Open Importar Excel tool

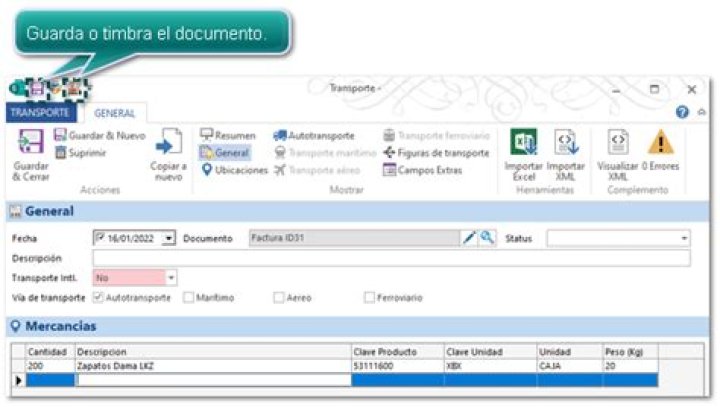[x=524, y=143]
